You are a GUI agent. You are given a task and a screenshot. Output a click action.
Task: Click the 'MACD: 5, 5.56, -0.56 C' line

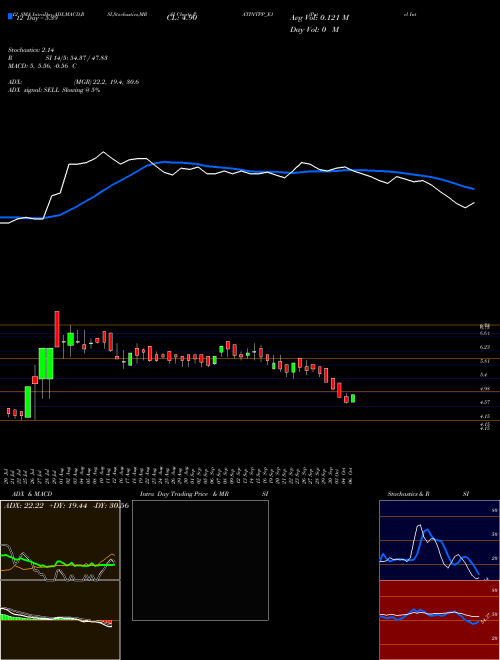pyautogui.click(x=42, y=66)
